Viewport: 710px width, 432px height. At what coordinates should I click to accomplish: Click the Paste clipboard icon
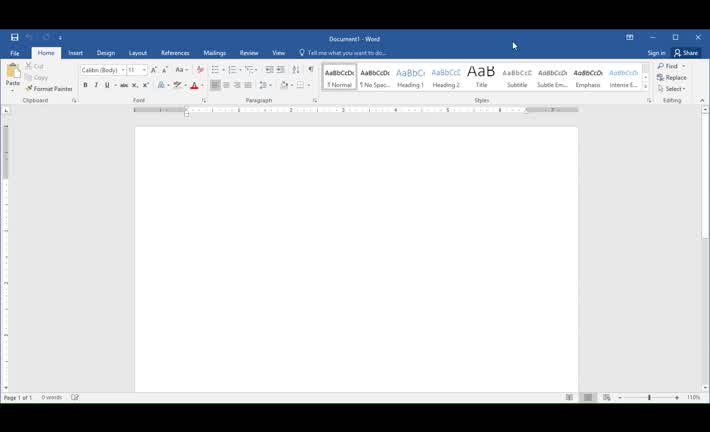13,71
